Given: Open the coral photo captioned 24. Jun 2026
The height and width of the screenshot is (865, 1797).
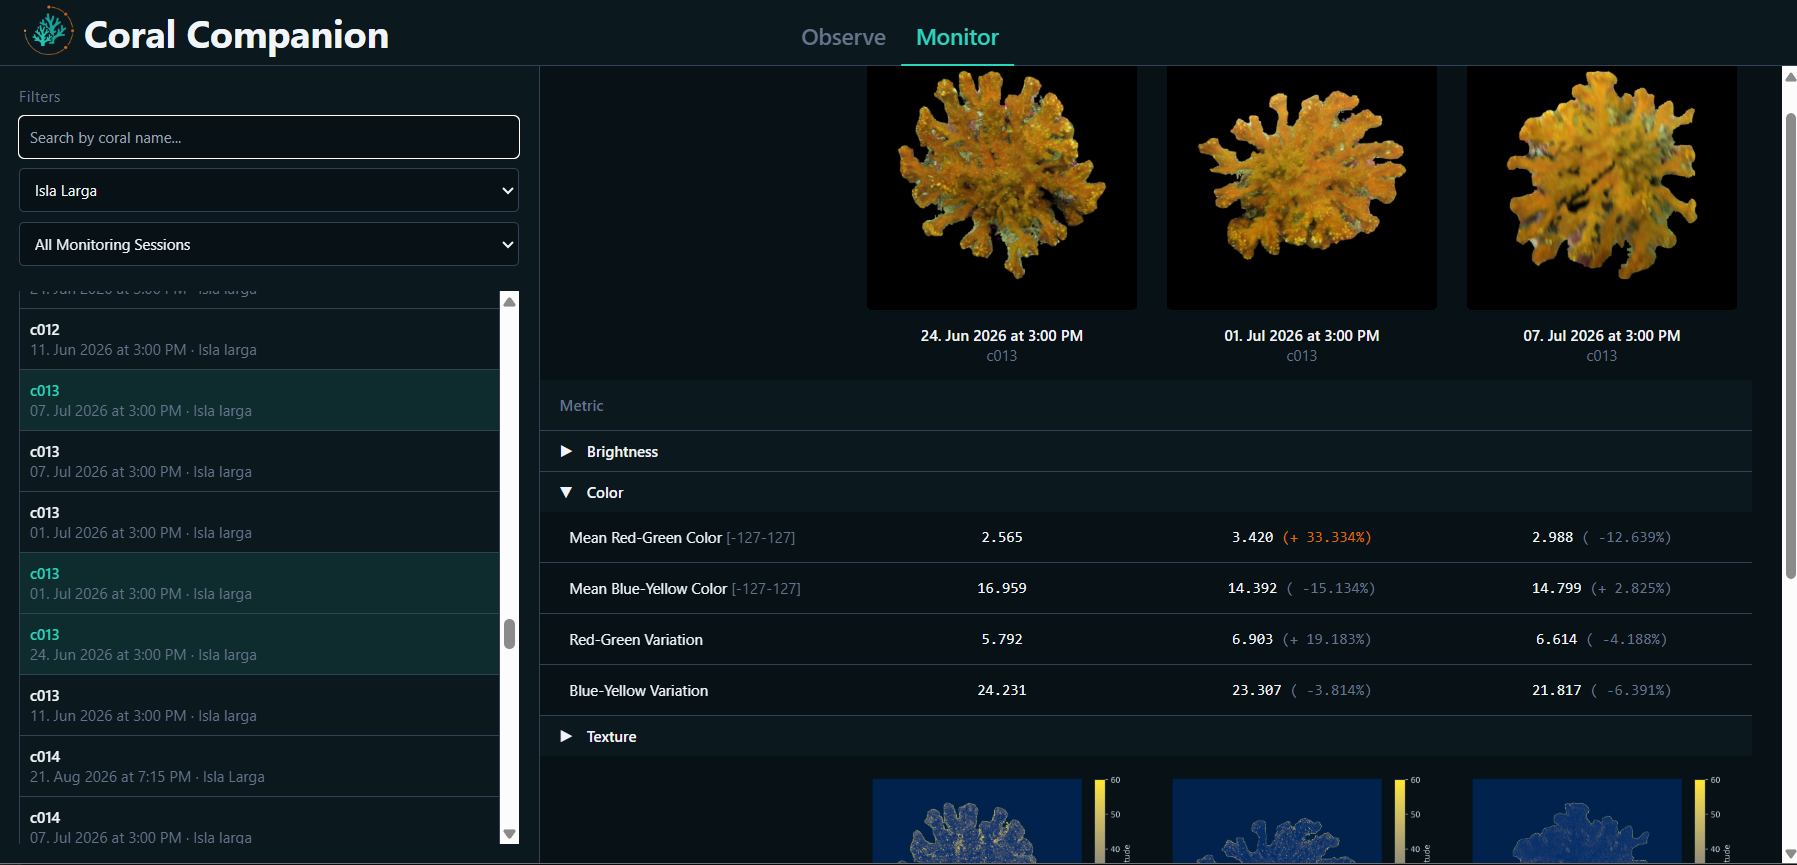Looking at the screenshot, I should coord(1002,188).
